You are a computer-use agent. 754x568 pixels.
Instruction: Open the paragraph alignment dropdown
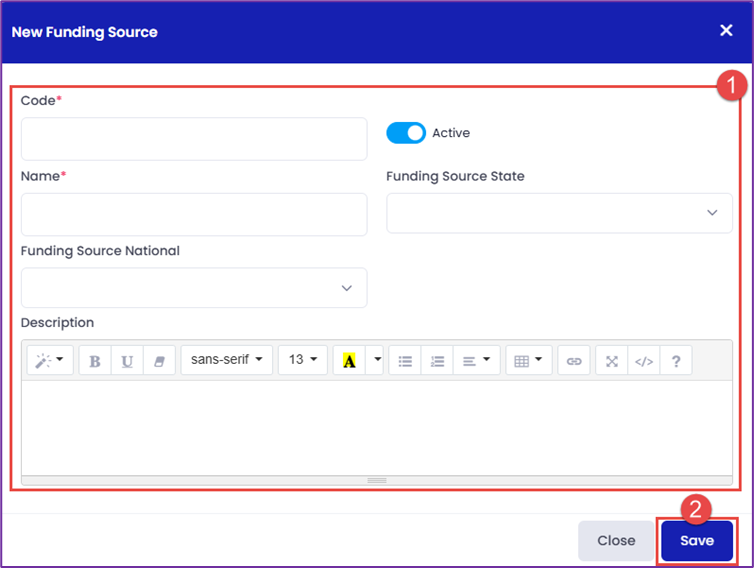pyautogui.click(x=477, y=360)
